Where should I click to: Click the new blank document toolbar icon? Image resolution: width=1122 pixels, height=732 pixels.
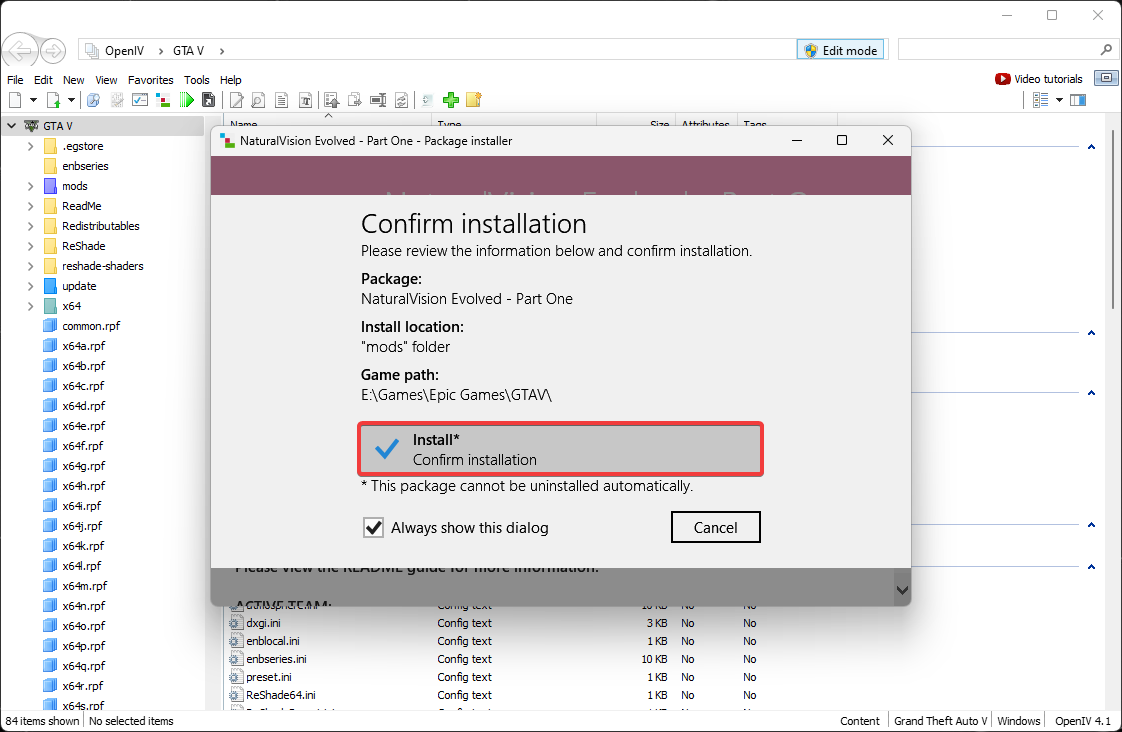coord(15,100)
